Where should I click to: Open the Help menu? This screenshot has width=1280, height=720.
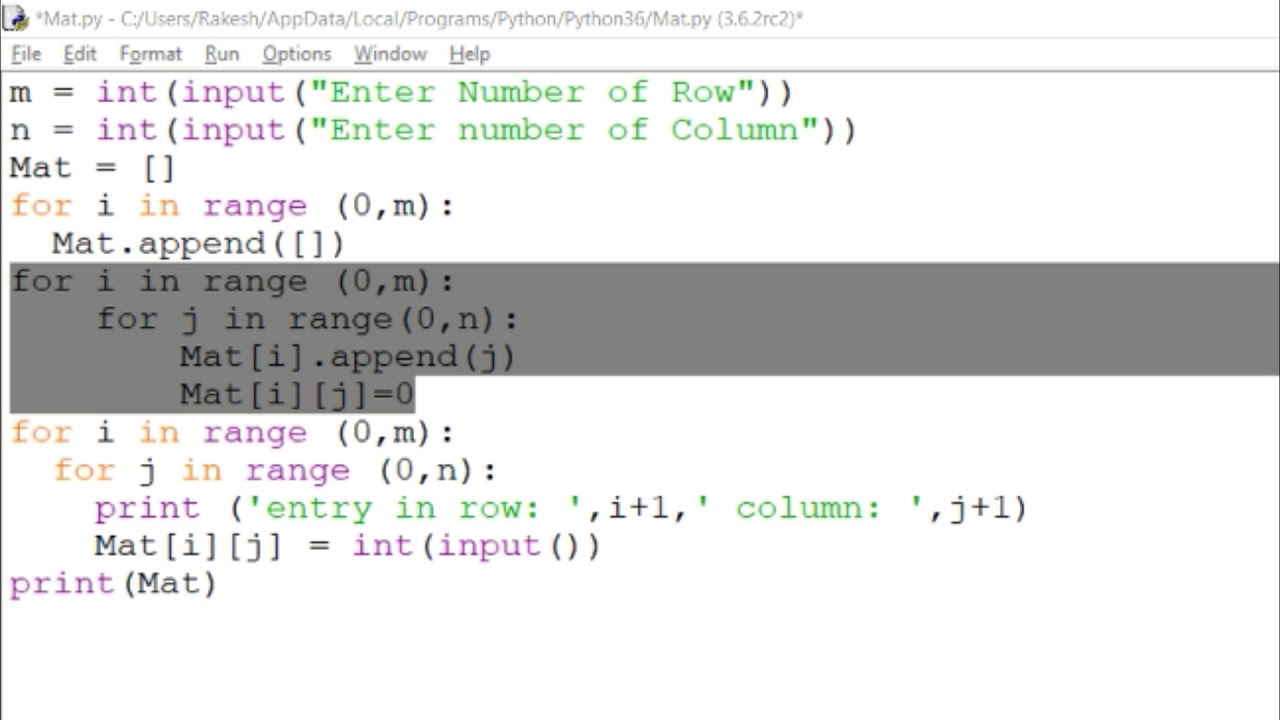(469, 54)
